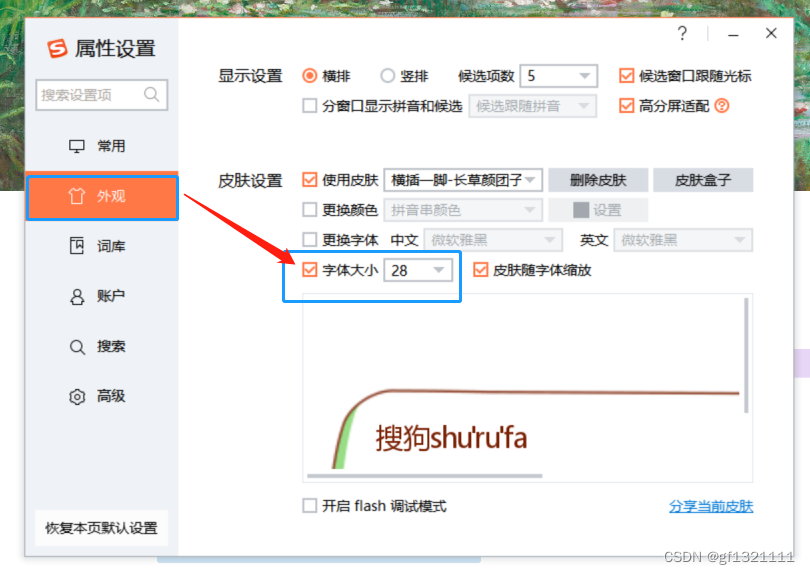810x574 pixels.
Task: Enable 开启 flash 调试模式 checkbox
Action: pyautogui.click(x=309, y=505)
